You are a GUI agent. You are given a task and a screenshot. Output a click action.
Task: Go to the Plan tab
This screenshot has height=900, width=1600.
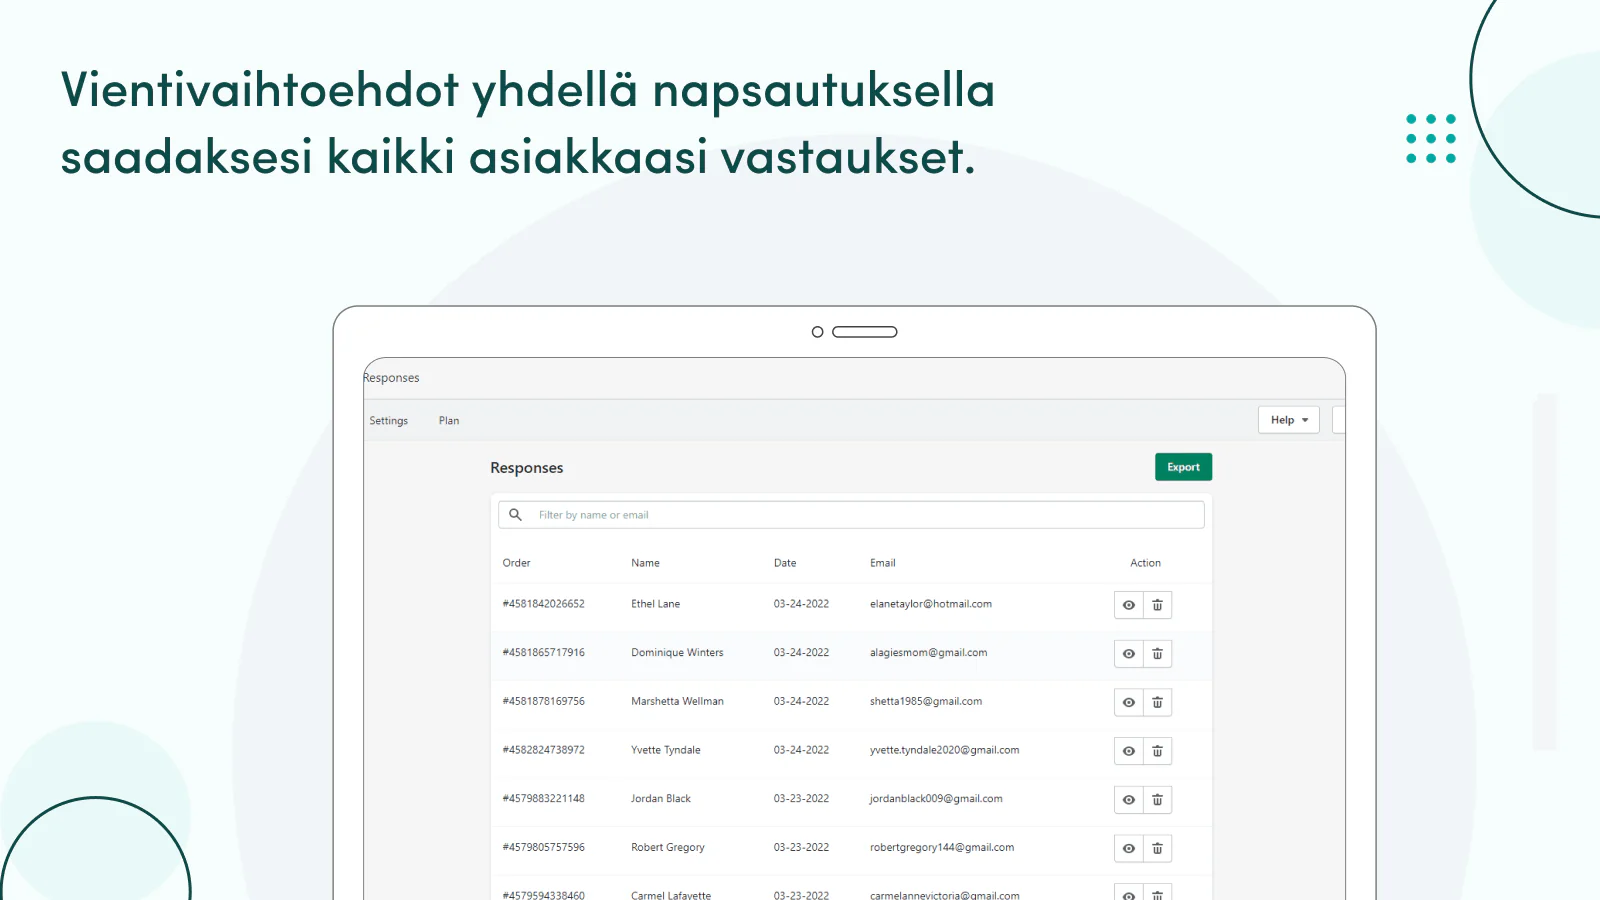tap(449, 421)
